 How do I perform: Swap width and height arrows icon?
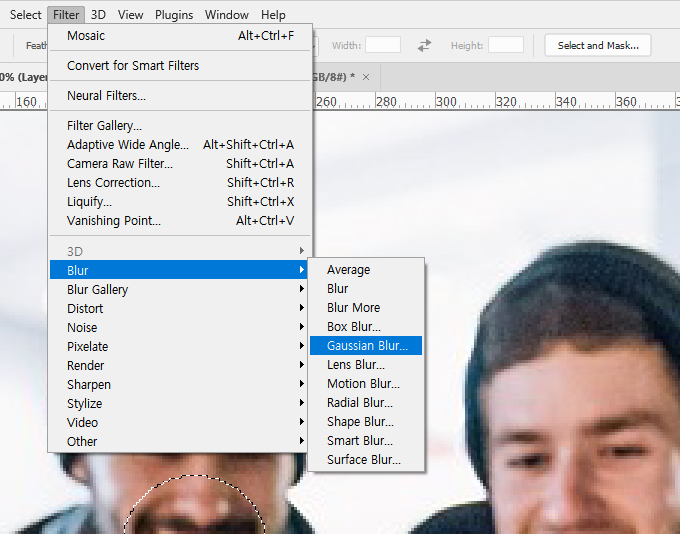(425, 46)
